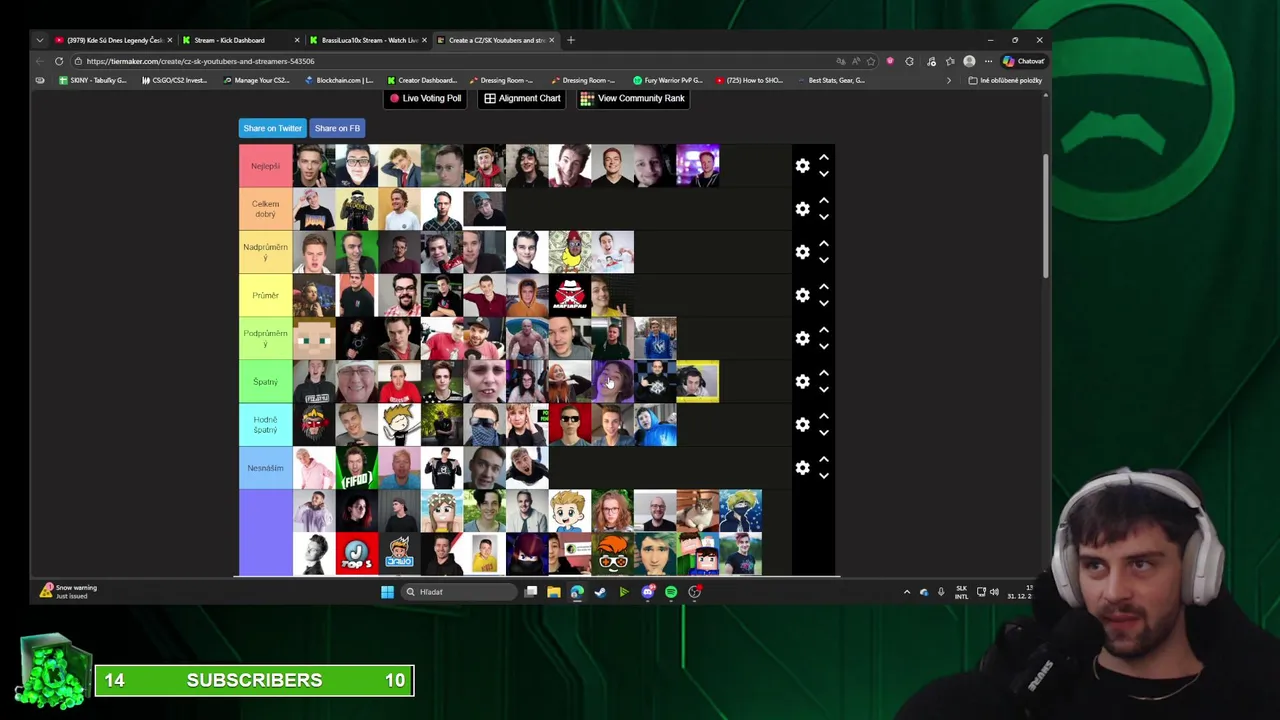Open Creator Dashboard bookmark
This screenshot has width=1280, height=720.
coord(421,80)
